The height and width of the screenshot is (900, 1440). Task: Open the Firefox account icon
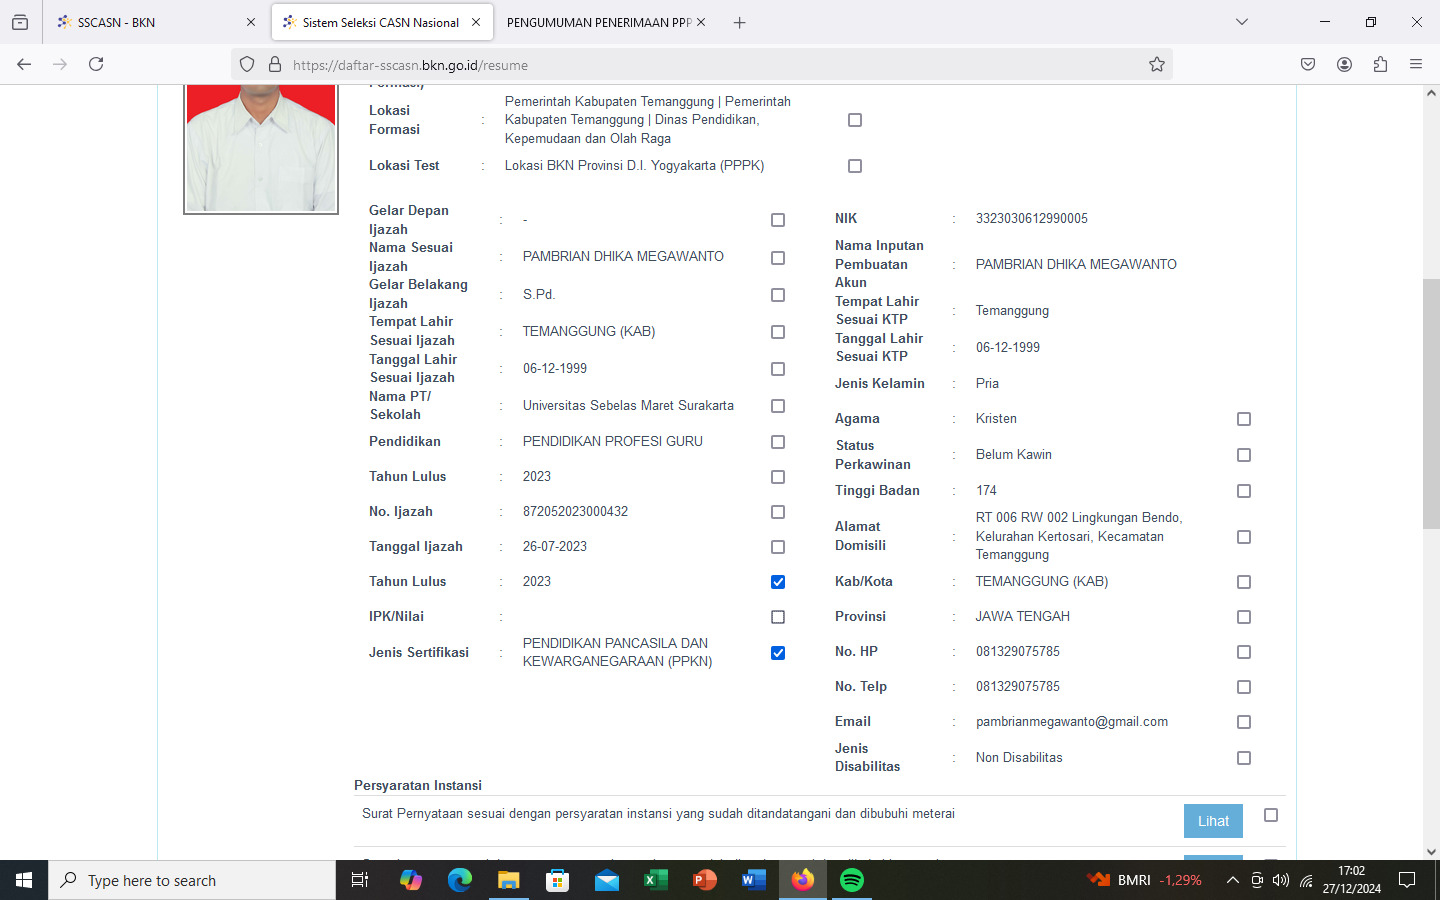click(1344, 64)
